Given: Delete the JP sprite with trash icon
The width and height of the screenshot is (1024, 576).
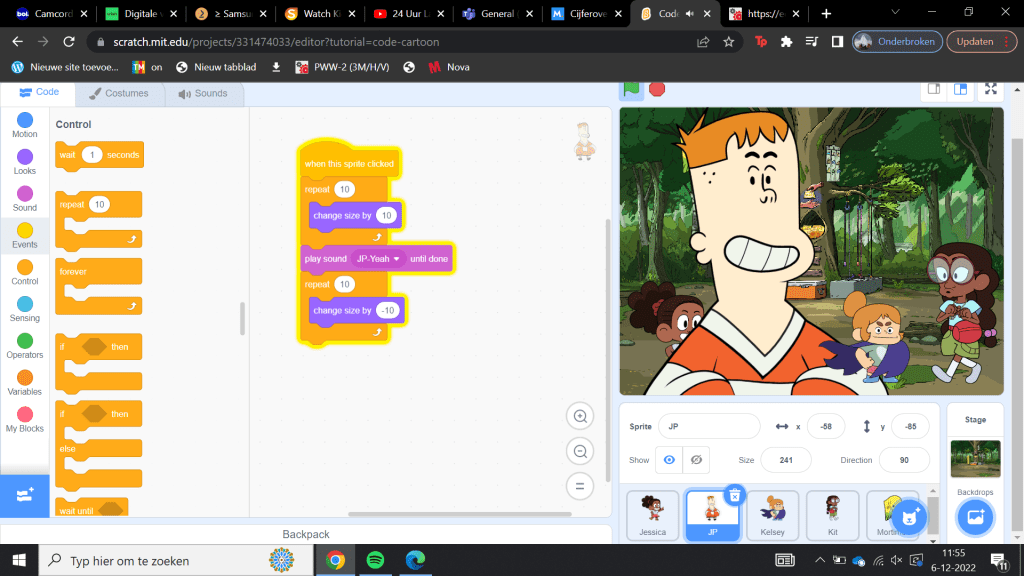Looking at the screenshot, I should point(734,495).
